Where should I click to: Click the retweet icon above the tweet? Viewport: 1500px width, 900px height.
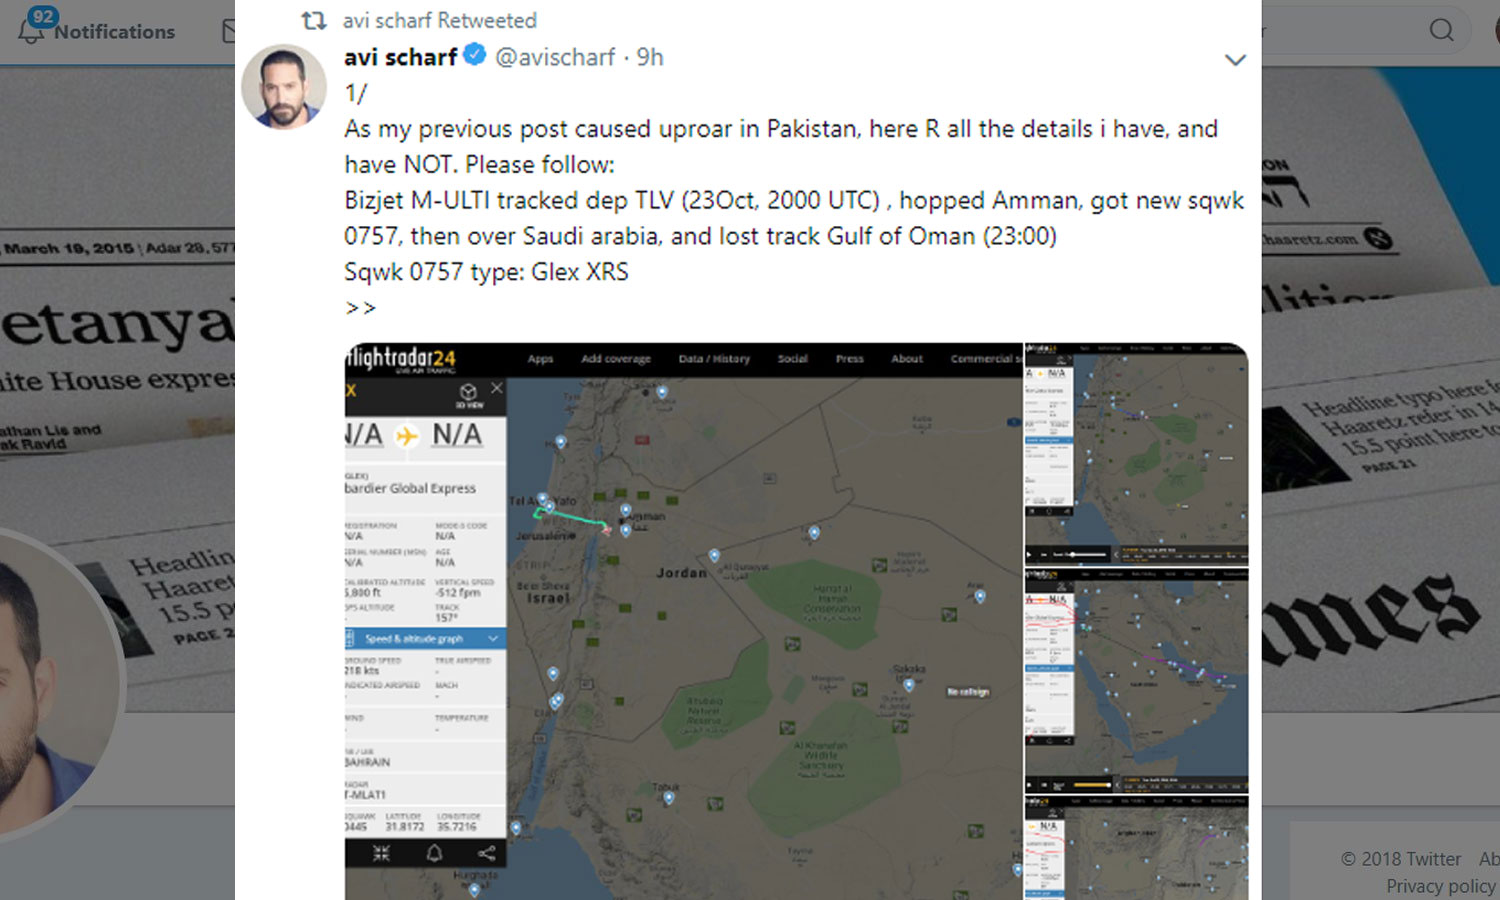point(314,20)
